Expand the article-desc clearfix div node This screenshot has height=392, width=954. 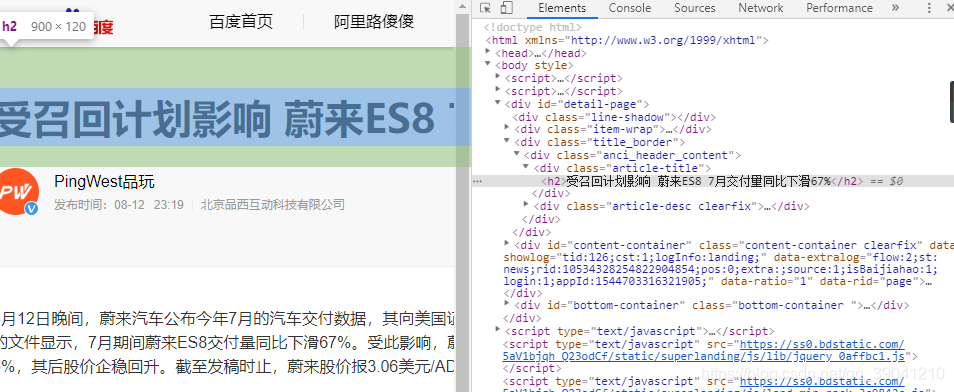pyautogui.click(x=527, y=205)
